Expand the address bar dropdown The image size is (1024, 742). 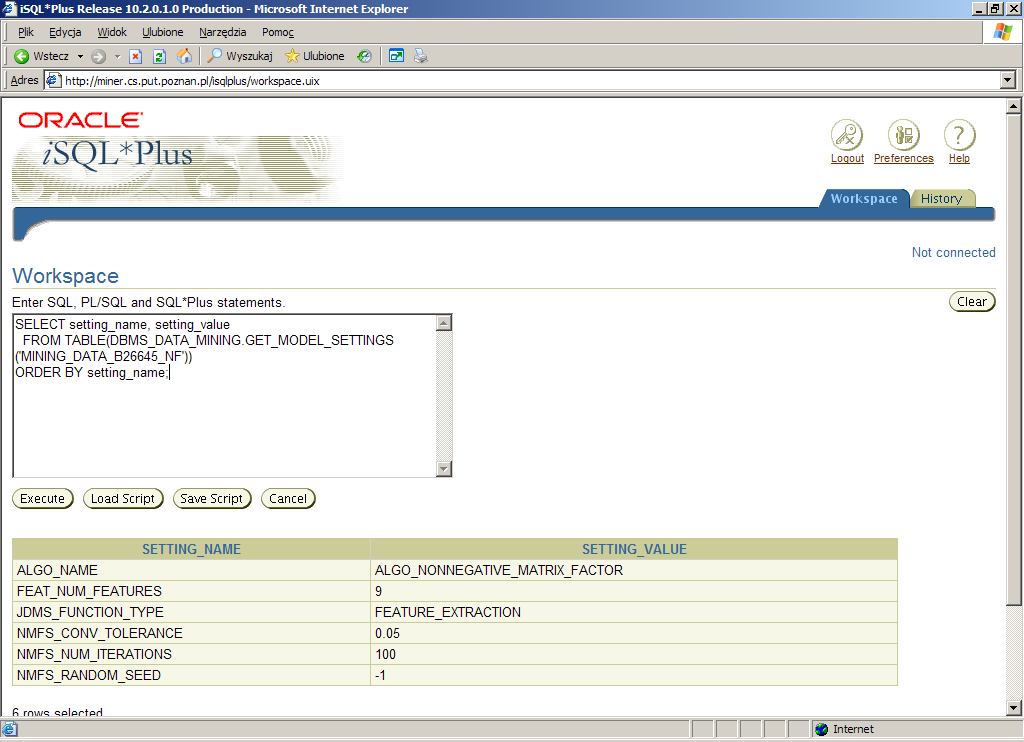coord(1008,80)
